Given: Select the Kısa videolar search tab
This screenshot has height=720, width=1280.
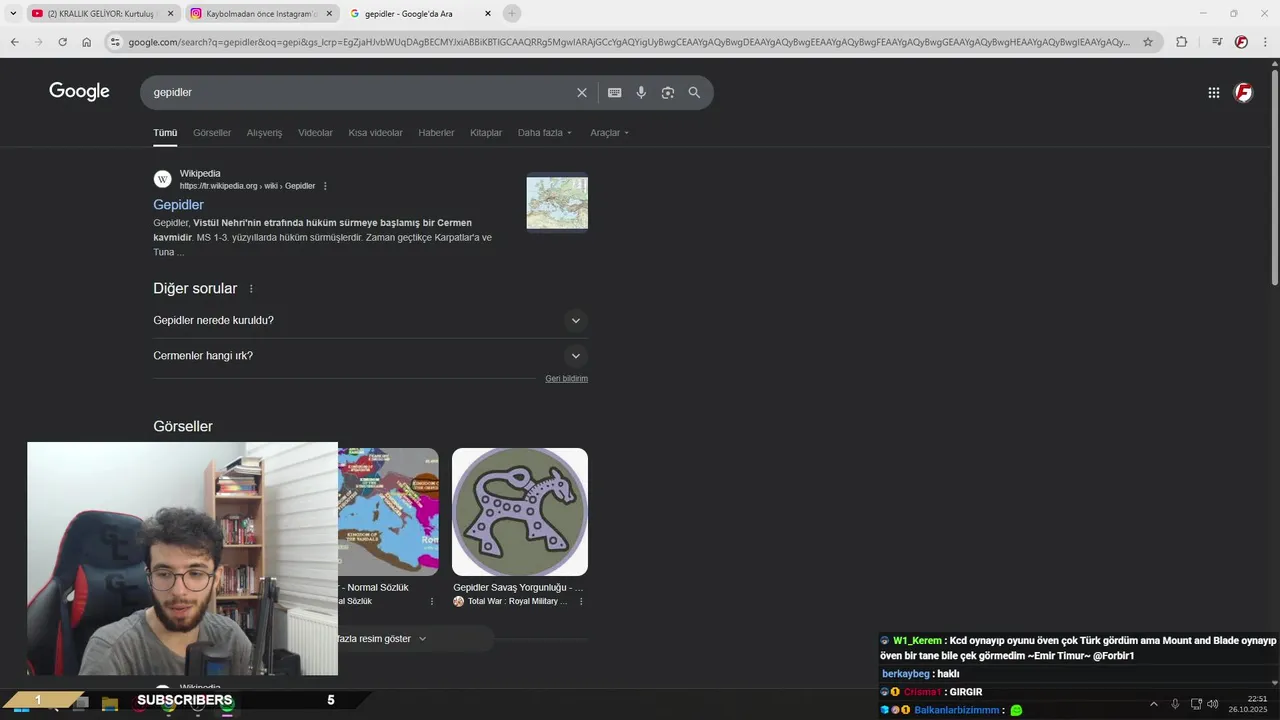Looking at the screenshot, I should (x=375, y=133).
